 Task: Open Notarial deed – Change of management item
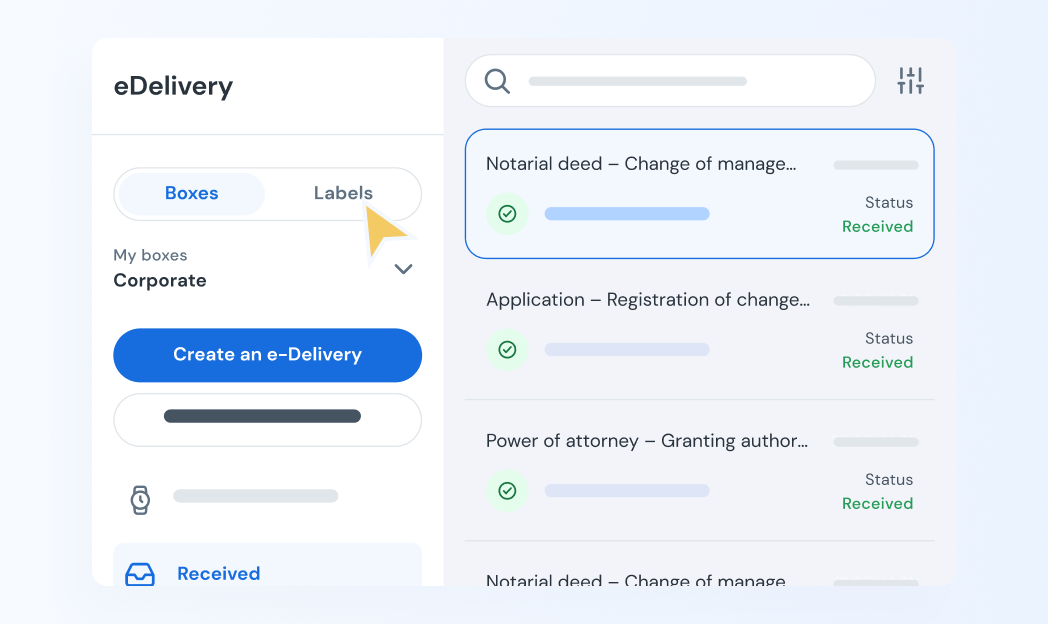pyautogui.click(x=641, y=164)
